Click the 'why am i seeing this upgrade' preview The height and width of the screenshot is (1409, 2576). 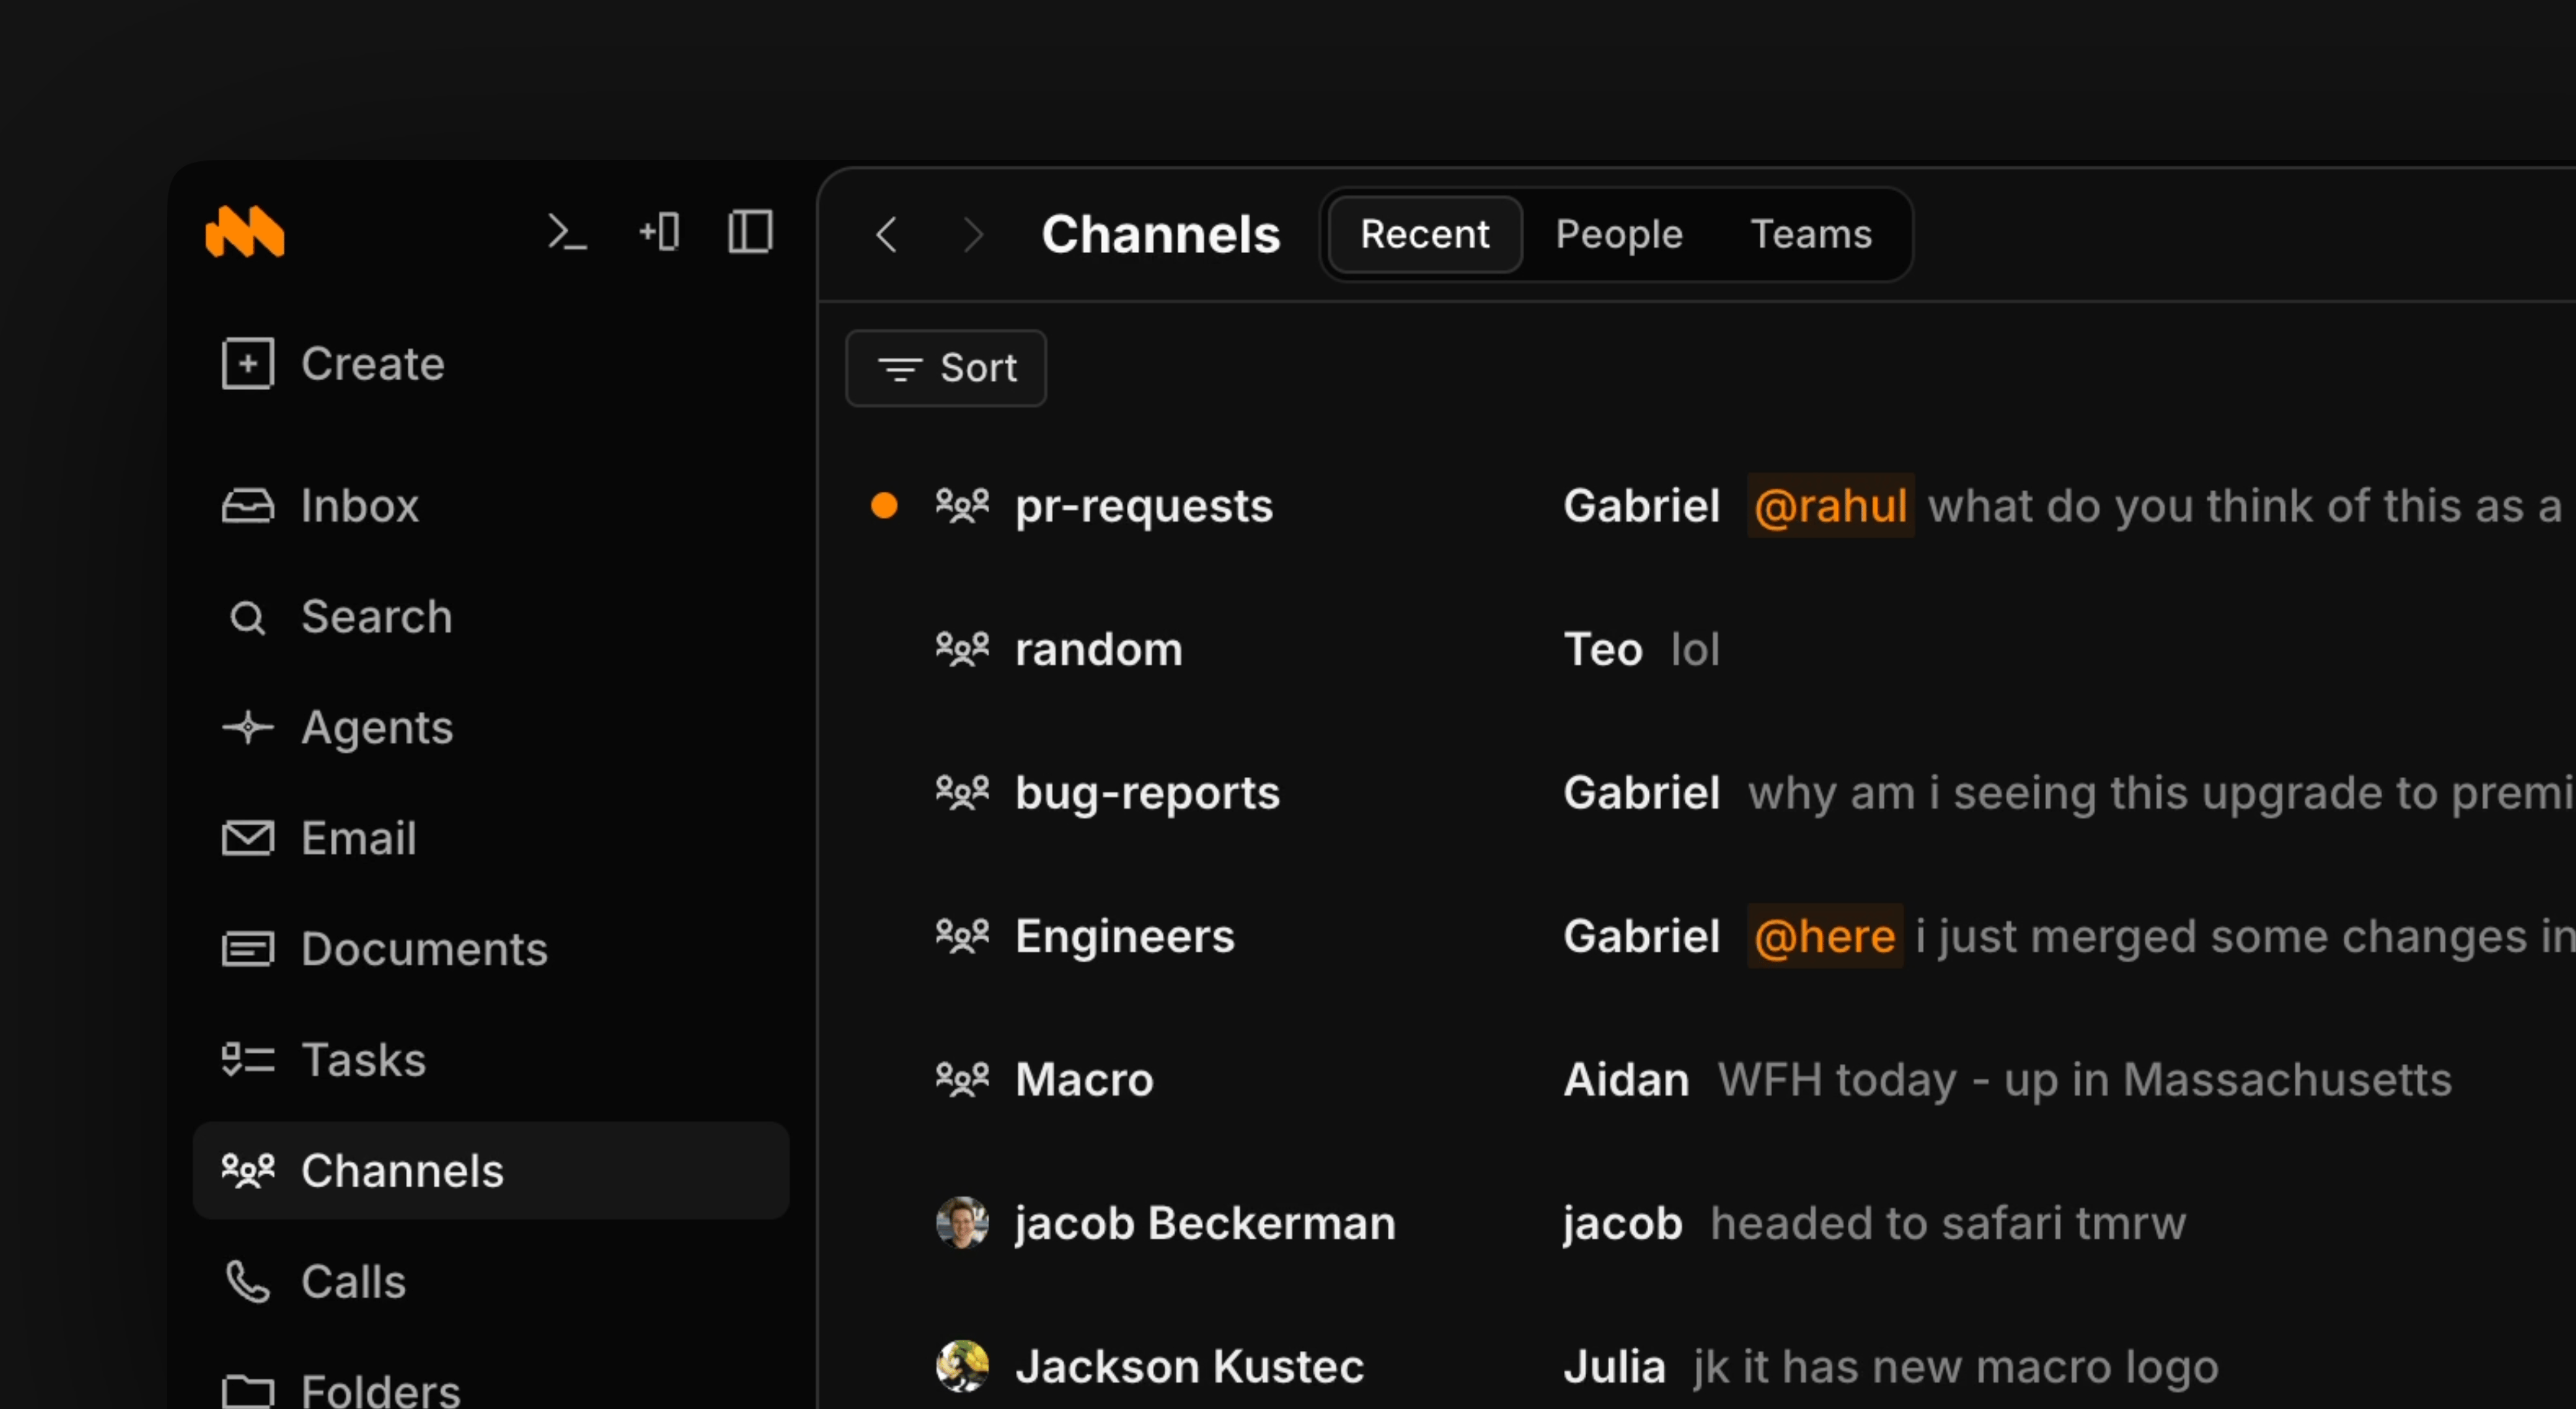(2161, 793)
